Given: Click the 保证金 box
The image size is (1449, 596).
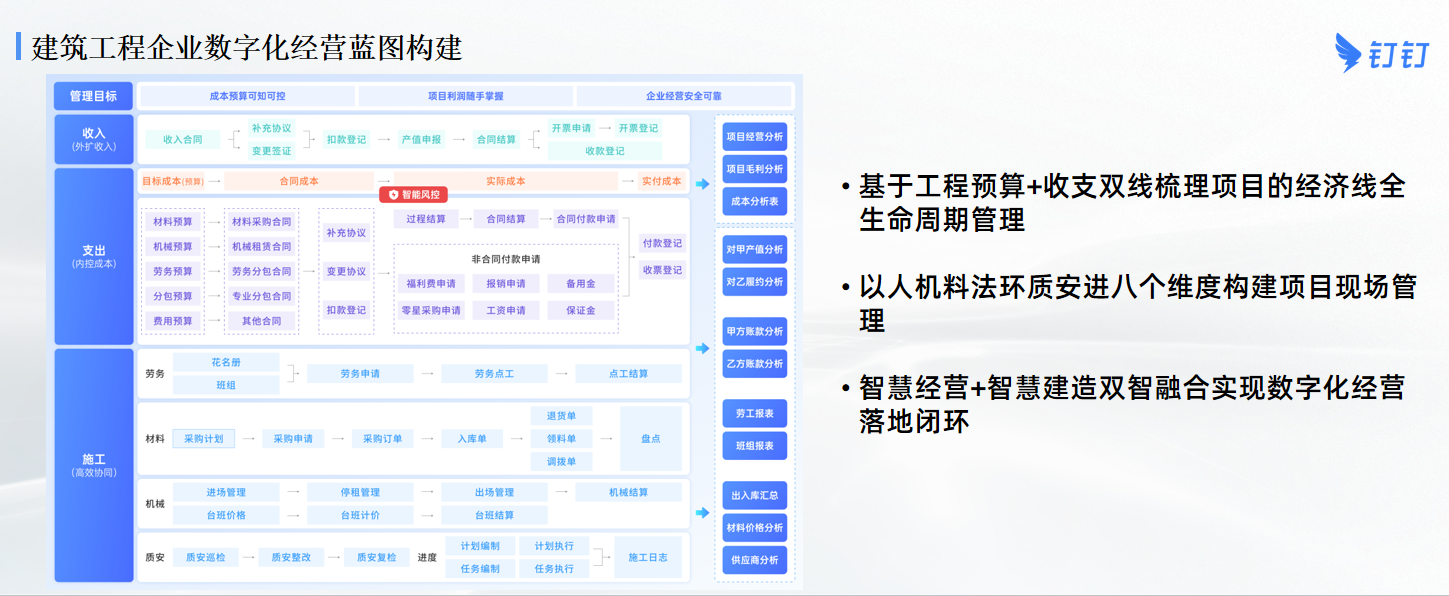Looking at the screenshot, I should coord(580,311).
